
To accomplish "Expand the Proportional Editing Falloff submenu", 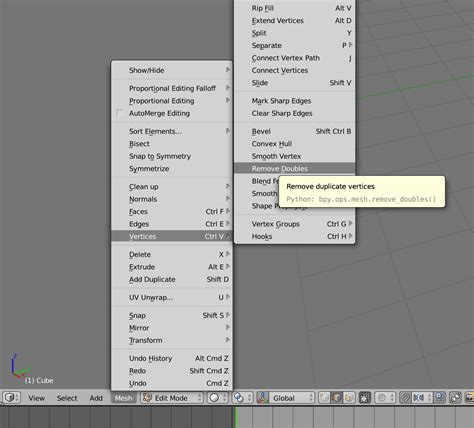I will pyautogui.click(x=172, y=88).
